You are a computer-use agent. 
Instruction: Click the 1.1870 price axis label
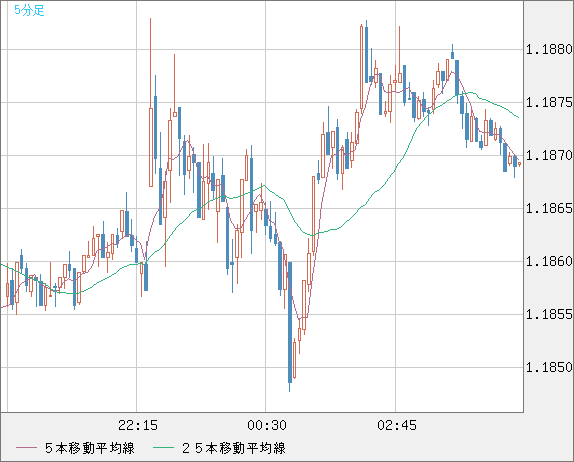(x=549, y=155)
